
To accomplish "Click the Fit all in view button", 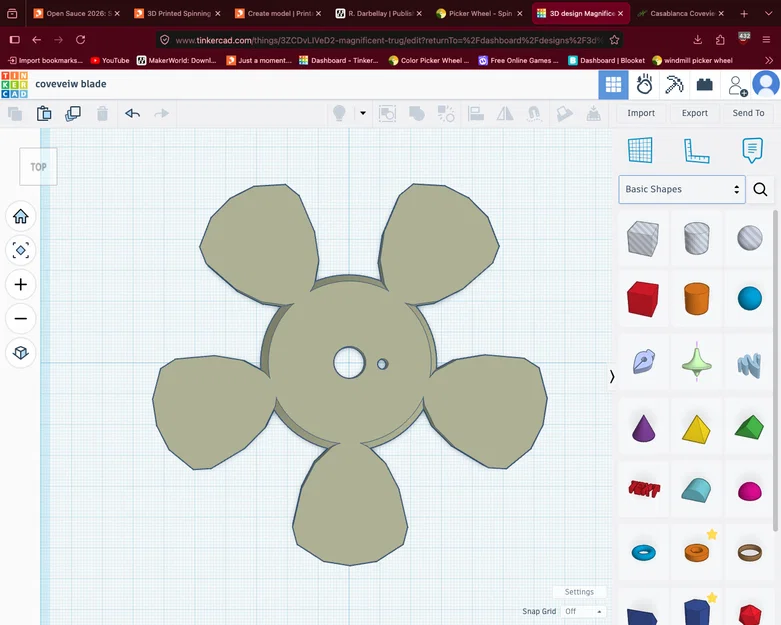I will tap(20, 250).
